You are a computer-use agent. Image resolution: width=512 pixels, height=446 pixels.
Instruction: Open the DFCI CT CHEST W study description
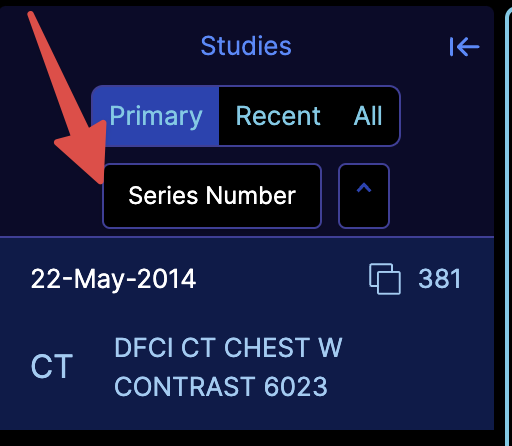click(x=228, y=348)
